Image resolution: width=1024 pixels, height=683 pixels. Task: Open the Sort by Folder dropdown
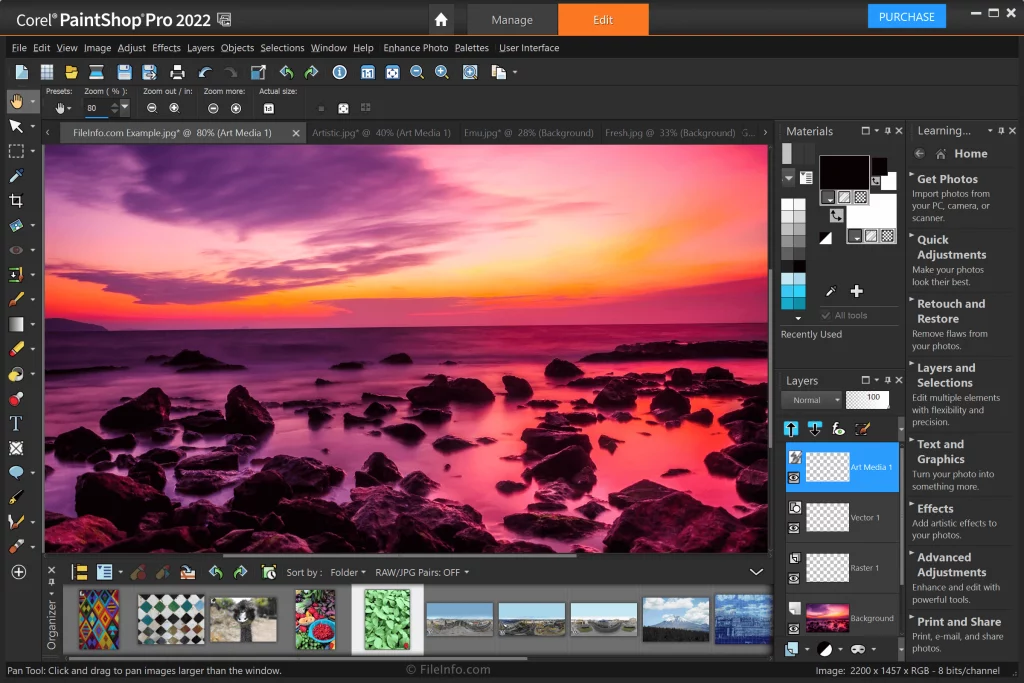point(346,572)
